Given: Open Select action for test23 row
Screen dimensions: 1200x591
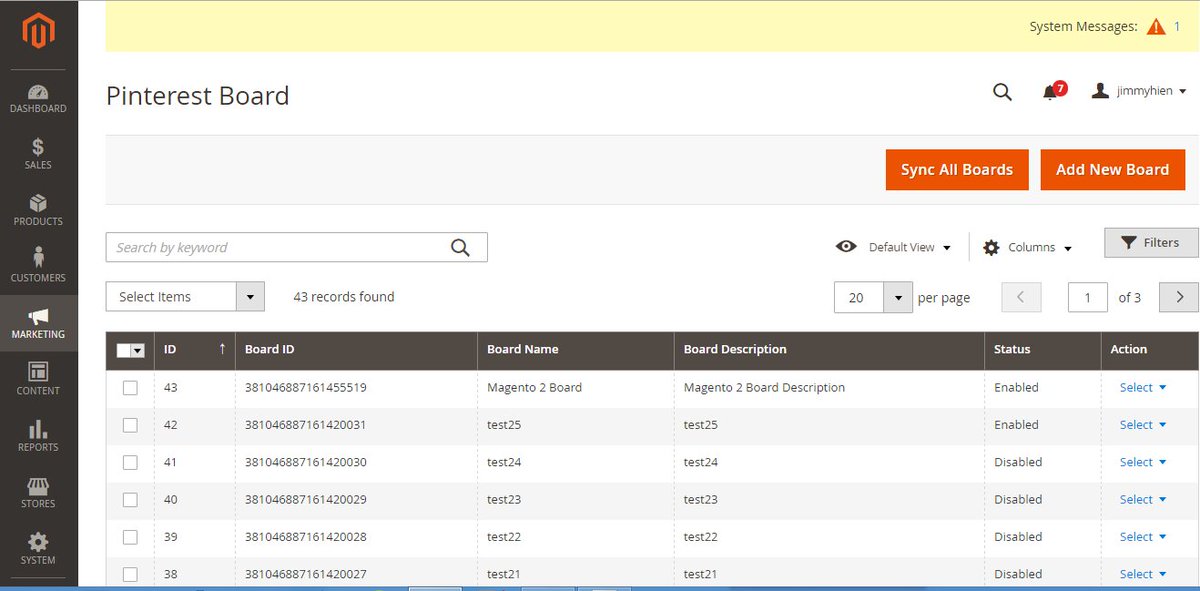Looking at the screenshot, I should click(1143, 499).
